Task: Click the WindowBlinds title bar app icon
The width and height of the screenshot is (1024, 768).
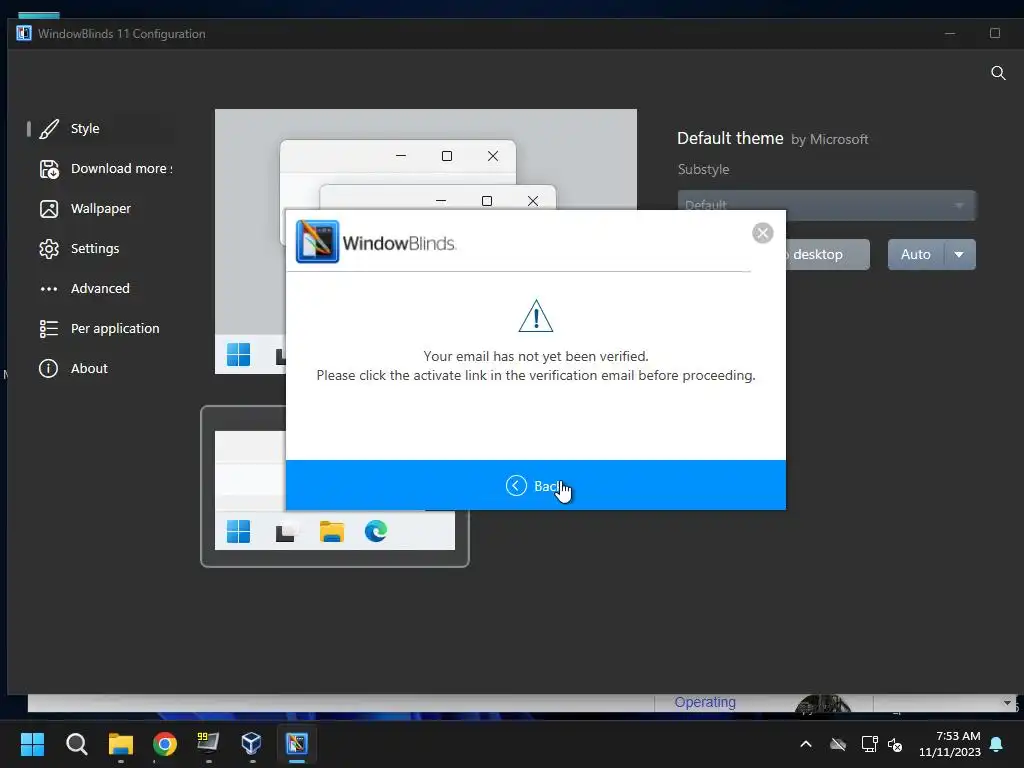Action: [x=24, y=33]
